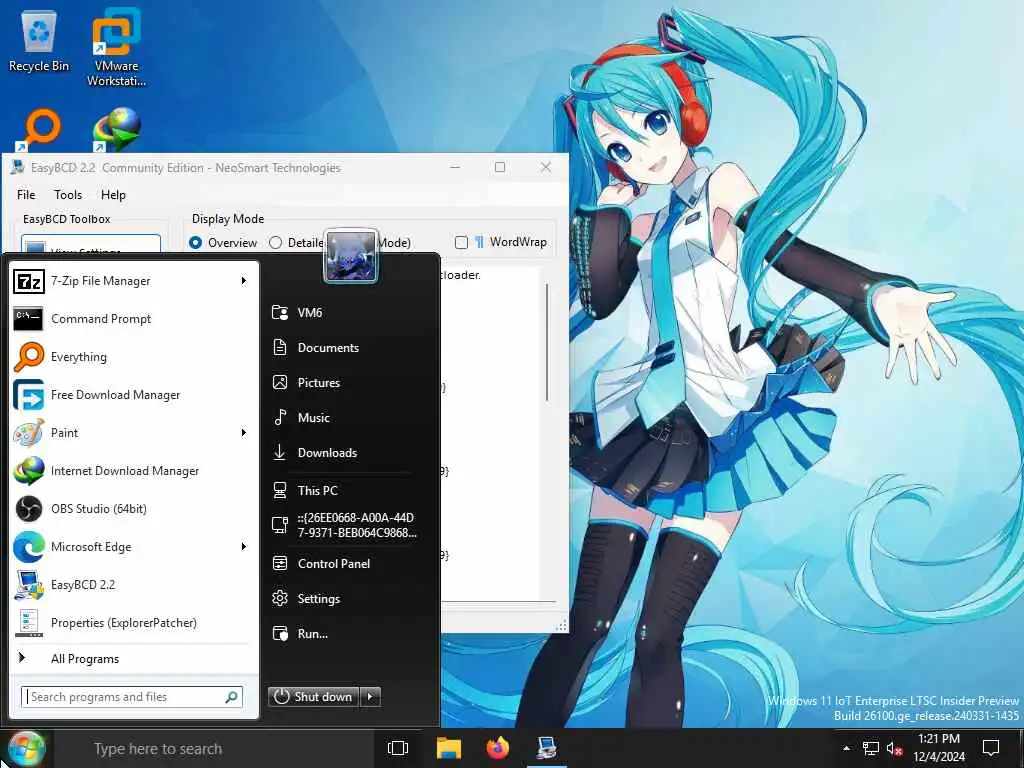
Task: Expand Microsoft Edge jump list arrow
Action: [x=244, y=547]
